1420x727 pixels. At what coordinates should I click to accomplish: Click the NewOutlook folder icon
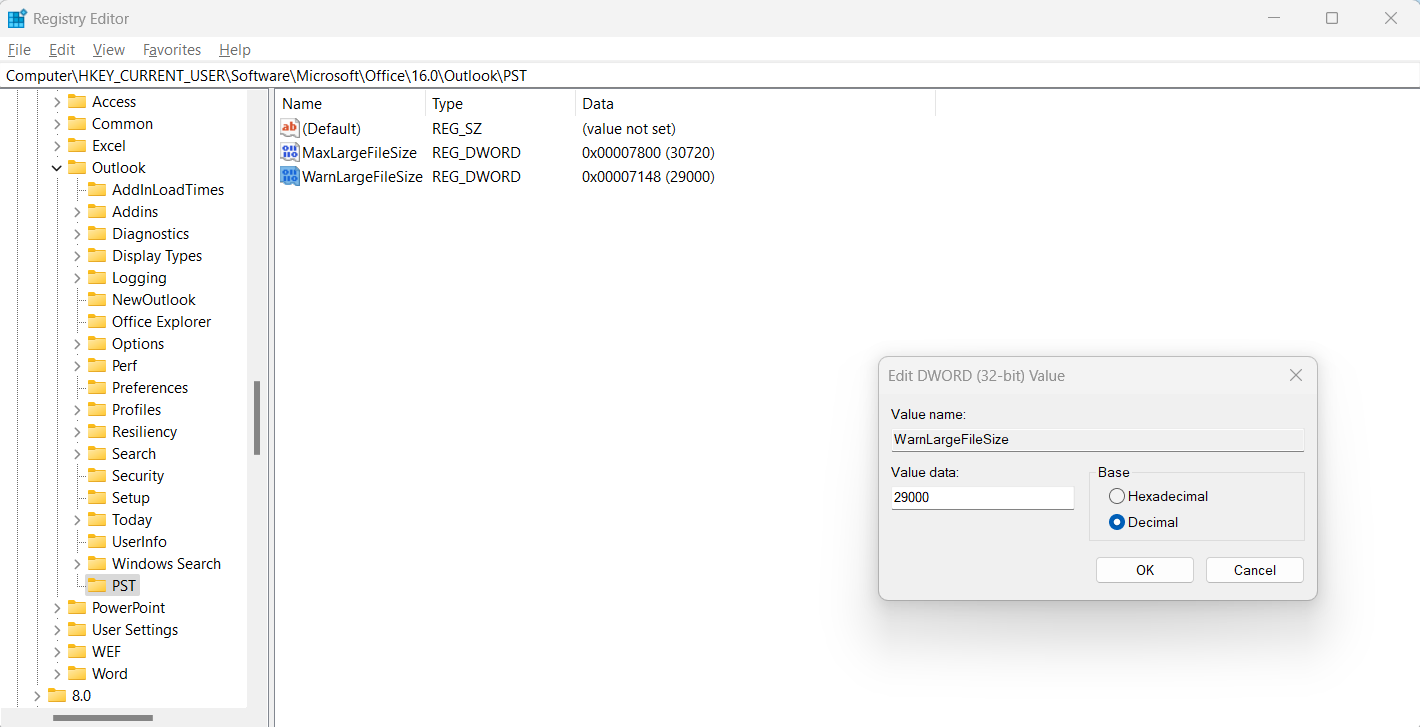click(x=97, y=299)
